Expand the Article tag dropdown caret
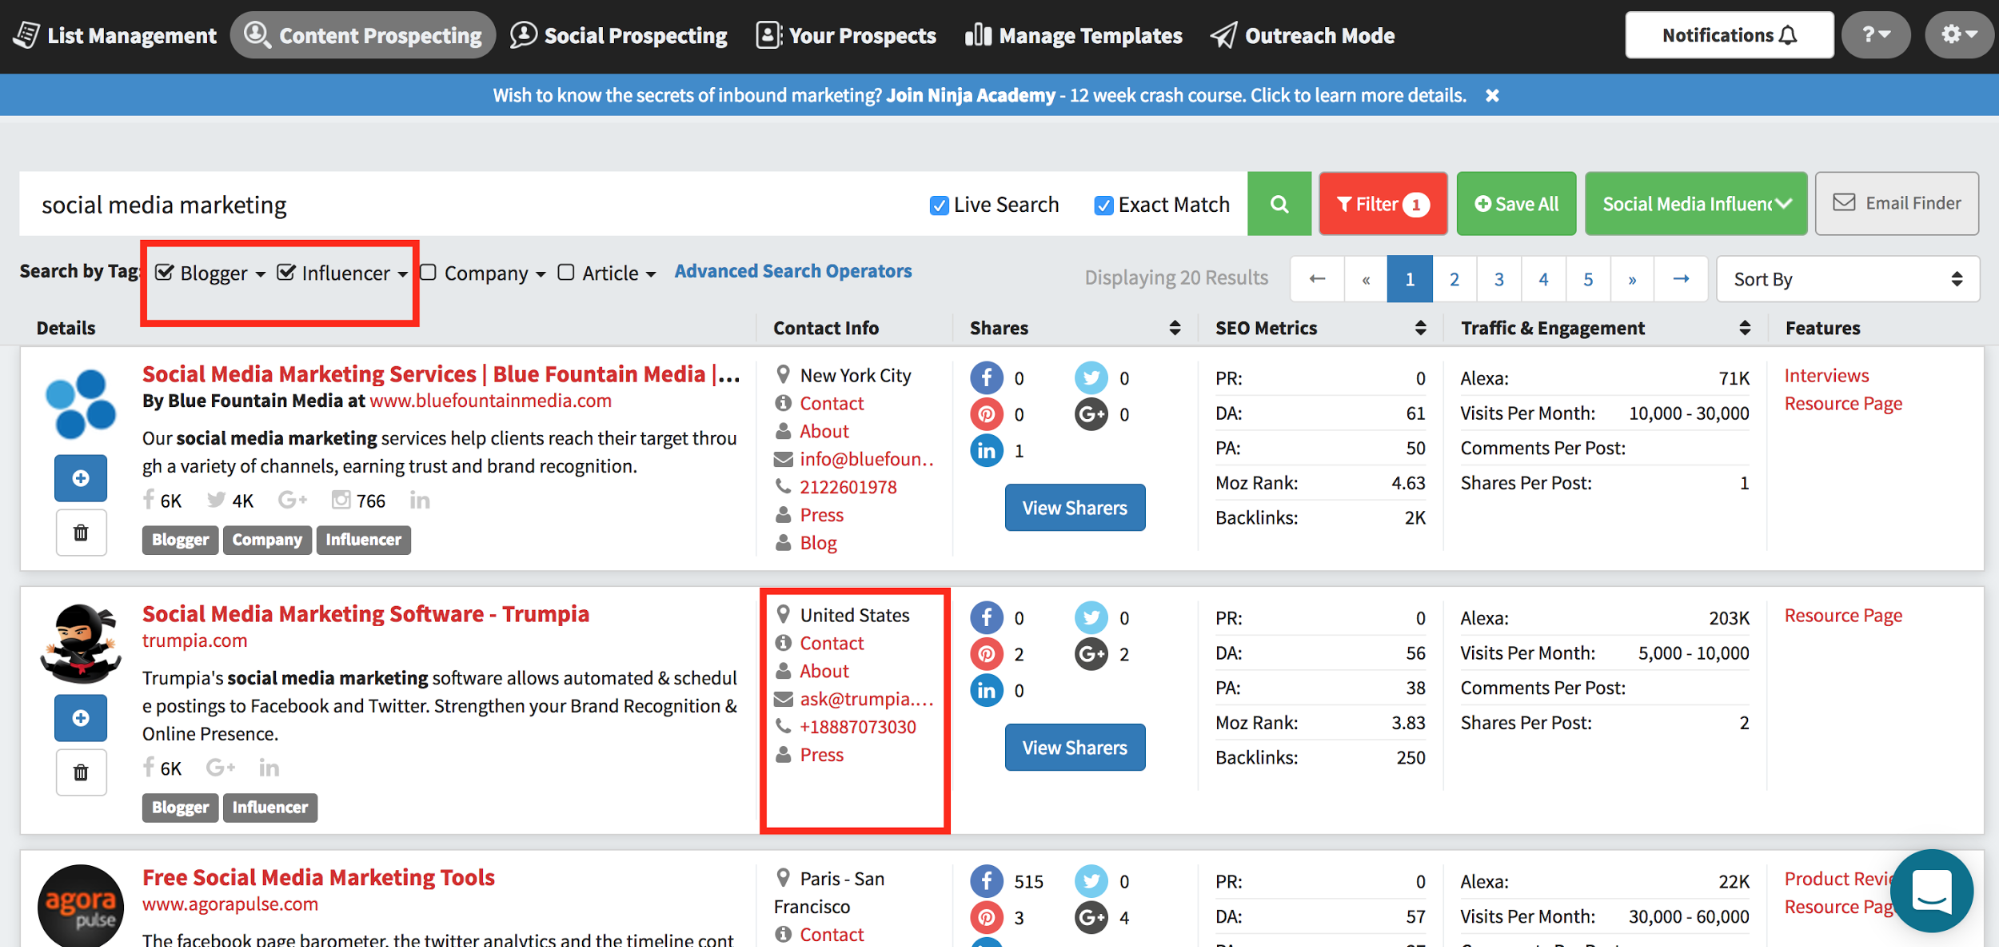Image resolution: width=1999 pixels, height=947 pixels. [x=650, y=275]
